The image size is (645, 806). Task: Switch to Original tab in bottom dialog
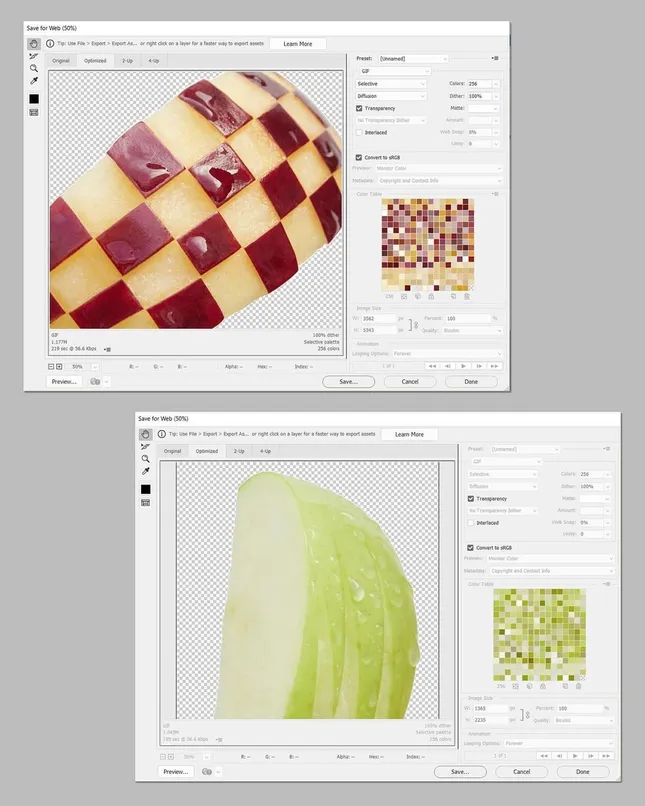(x=172, y=451)
